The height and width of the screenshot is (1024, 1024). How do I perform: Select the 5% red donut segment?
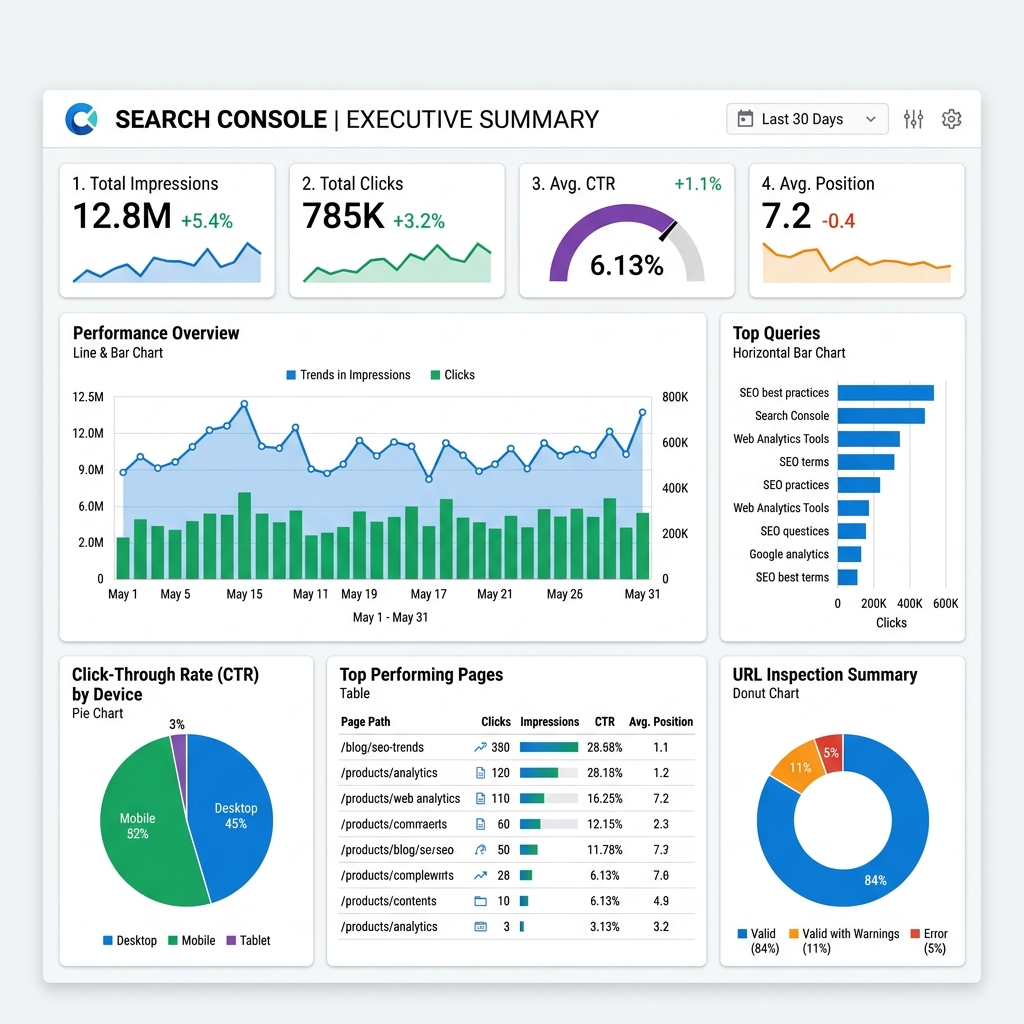(830, 753)
